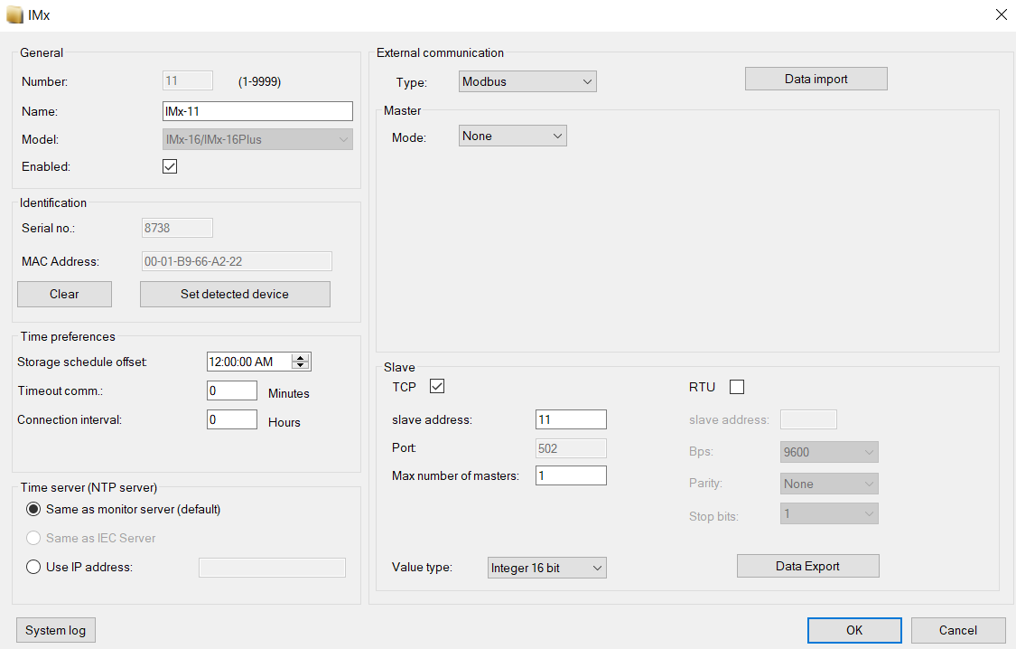Viewport: 1016px width, 649px height.
Task: Click the Set detected device button
Action: click(235, 294)
